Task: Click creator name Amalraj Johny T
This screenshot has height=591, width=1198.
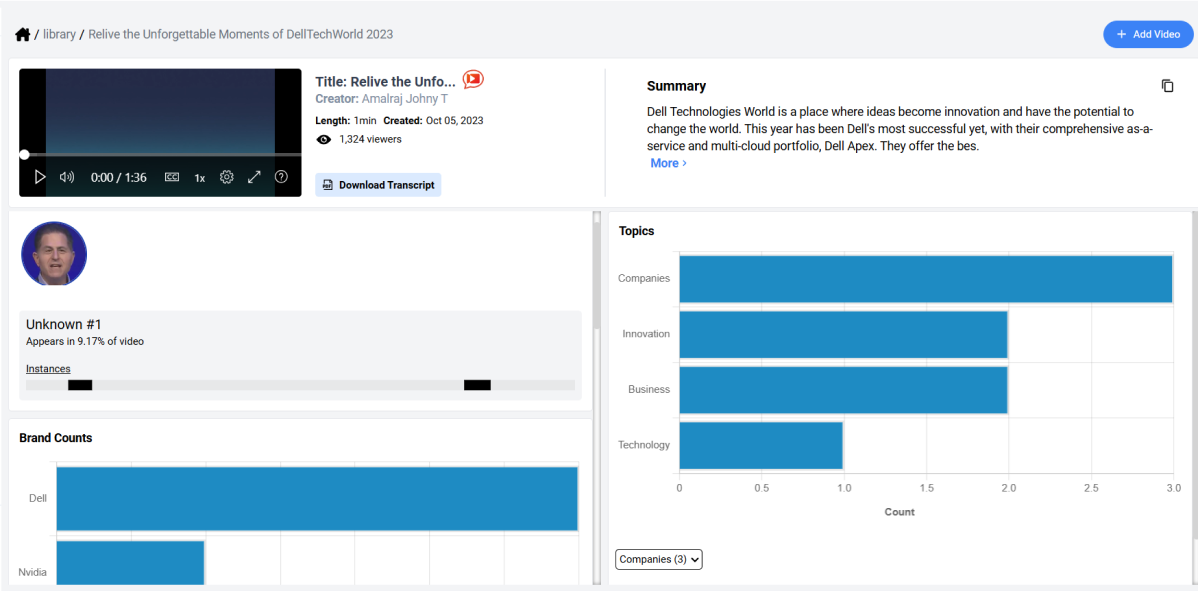Action: pos(405,99)
